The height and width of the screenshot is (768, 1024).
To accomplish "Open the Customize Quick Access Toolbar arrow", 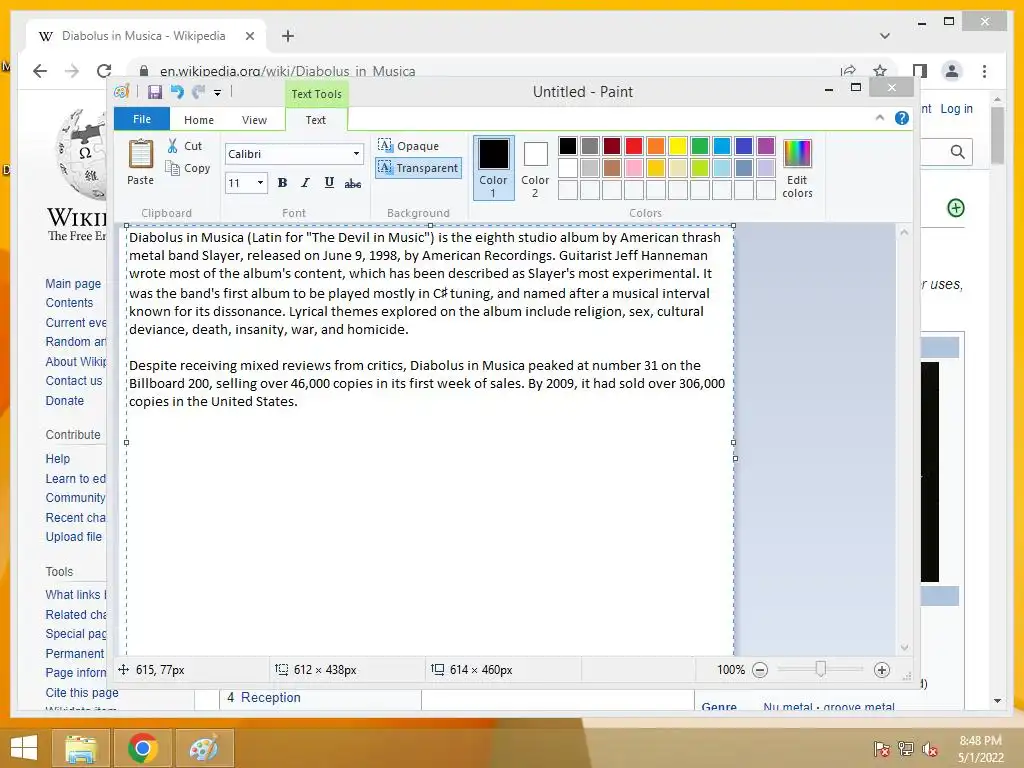I will 217,93.
